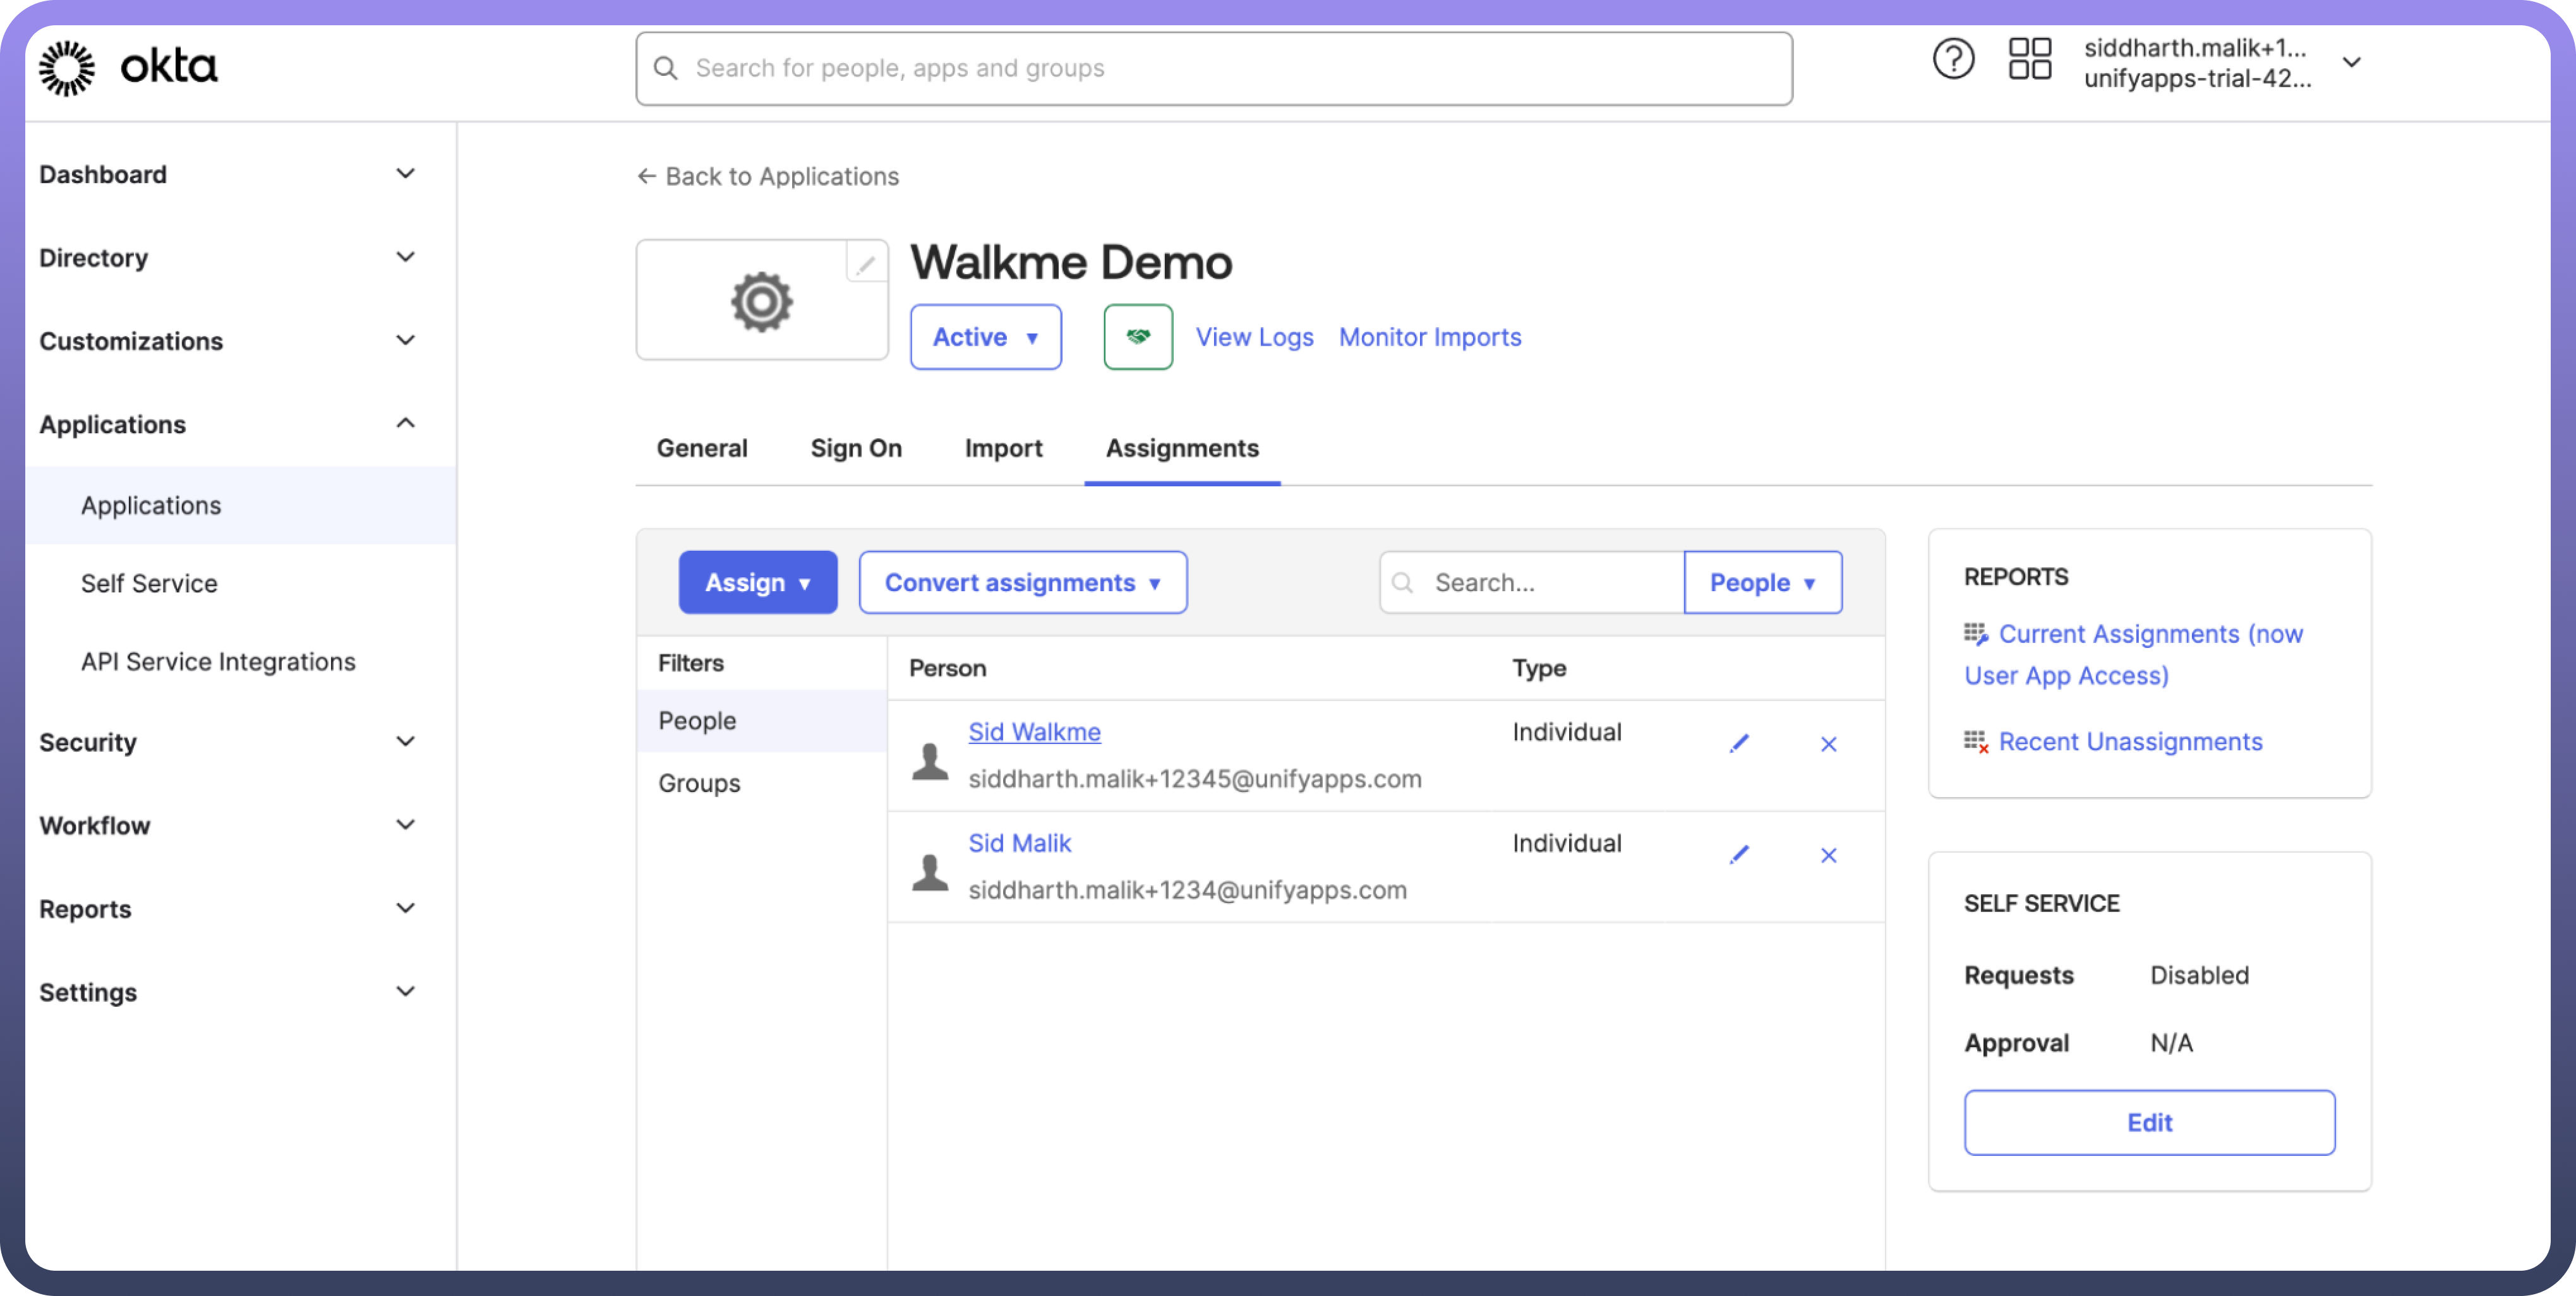Open the People search filter dropdown

tap(1762, 582)
